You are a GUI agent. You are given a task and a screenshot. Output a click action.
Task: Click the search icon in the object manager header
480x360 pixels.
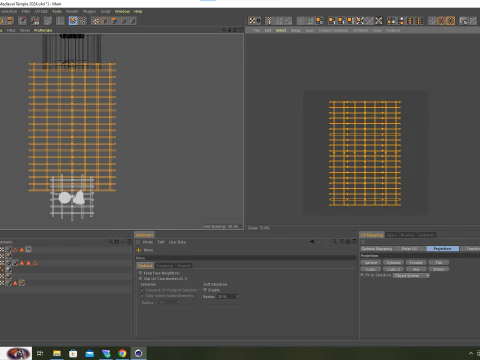111,241
